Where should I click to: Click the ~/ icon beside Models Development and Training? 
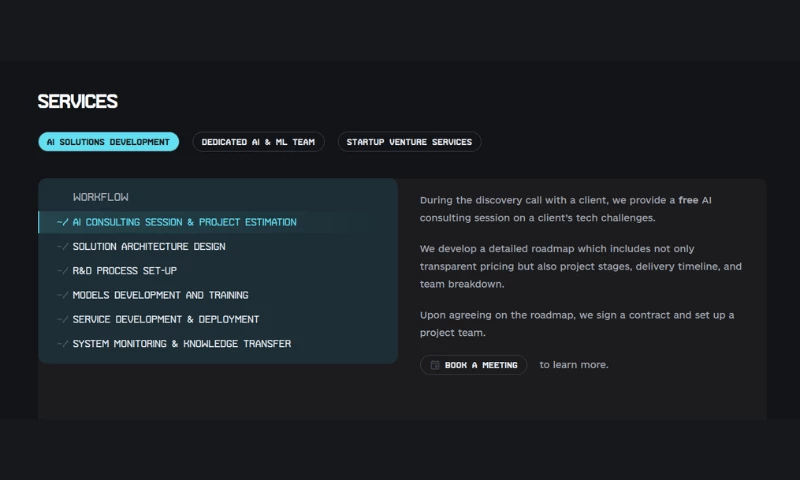tap(62, 295)
